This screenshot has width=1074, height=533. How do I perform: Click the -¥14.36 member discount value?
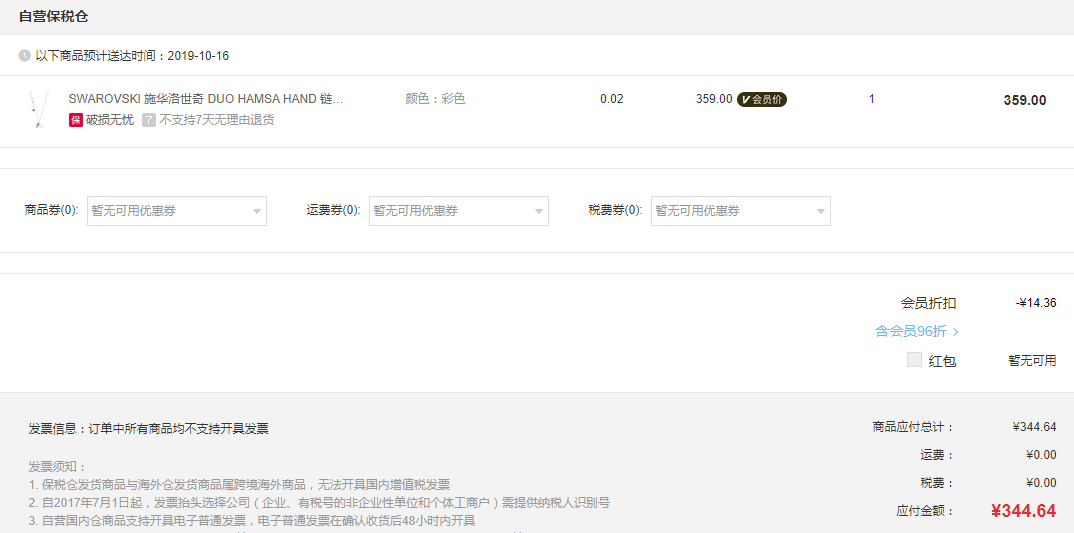pos(1036,303)
